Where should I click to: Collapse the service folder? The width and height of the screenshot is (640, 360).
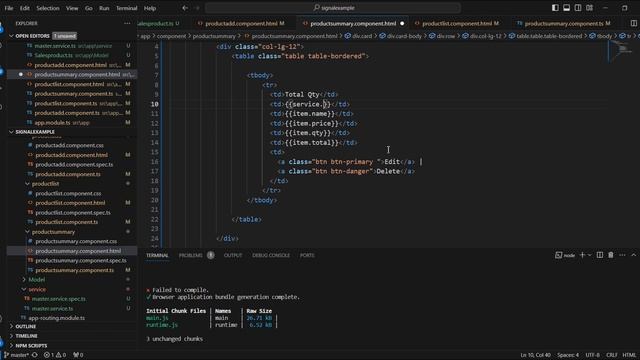37,289
